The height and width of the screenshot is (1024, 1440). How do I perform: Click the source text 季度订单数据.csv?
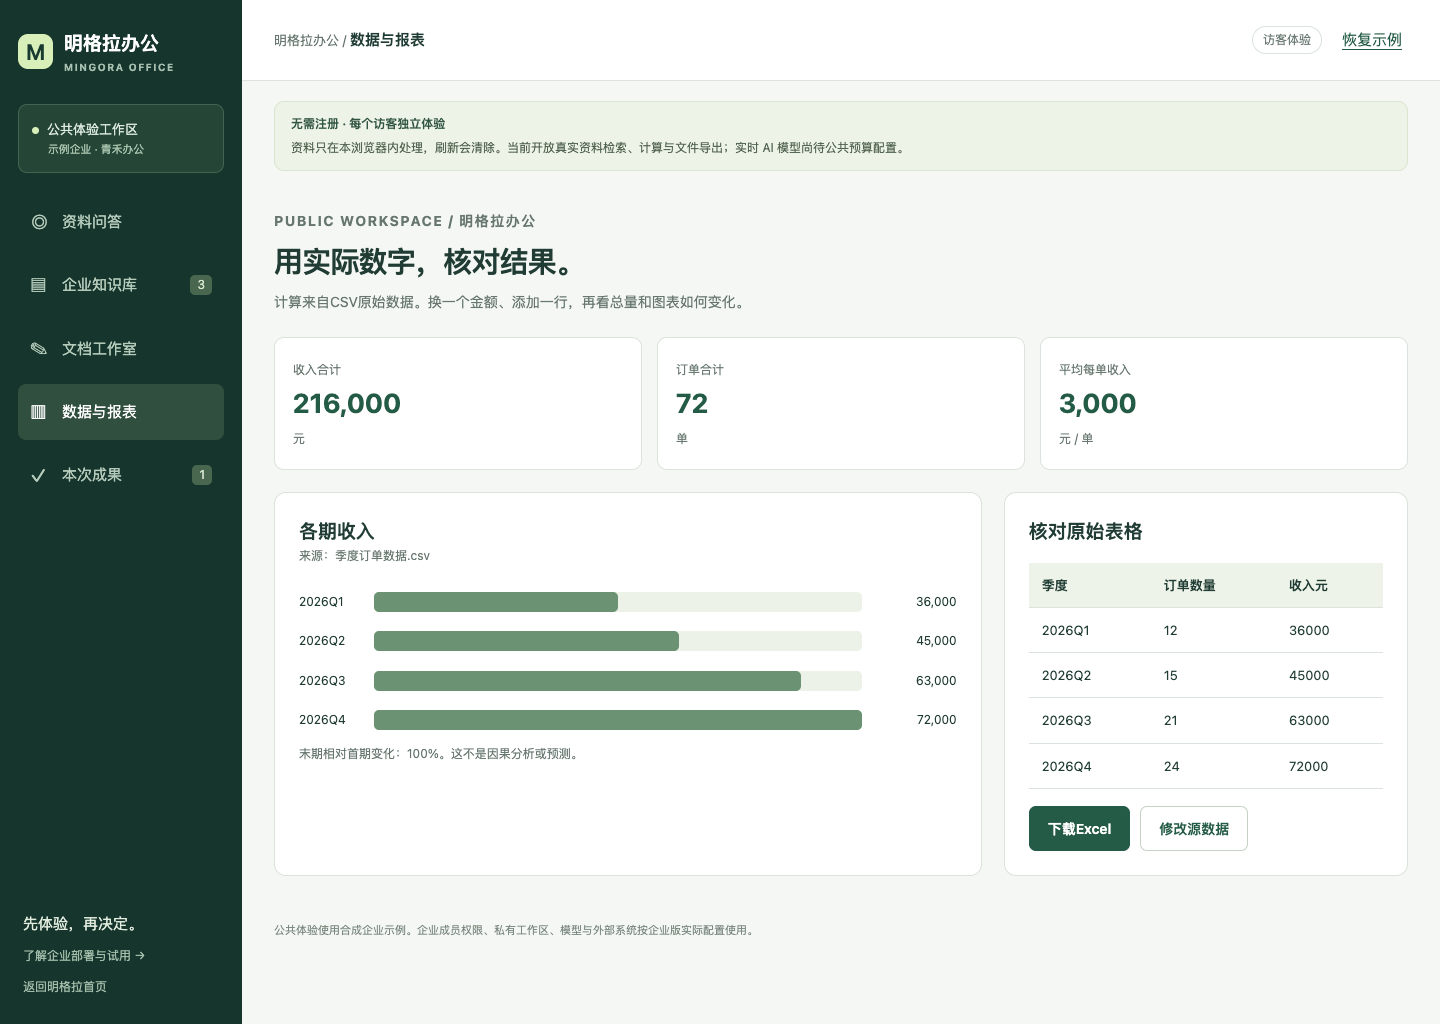click(382, 556)
